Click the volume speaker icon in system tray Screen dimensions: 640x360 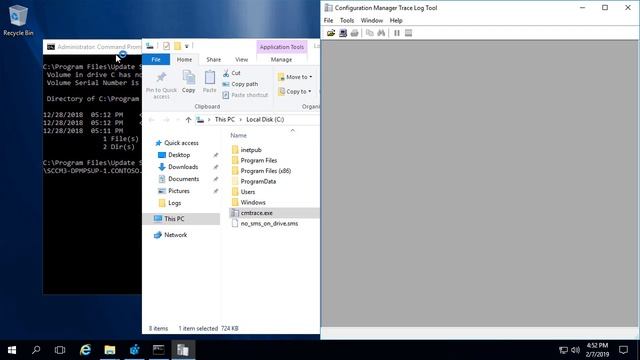(576, 350)
